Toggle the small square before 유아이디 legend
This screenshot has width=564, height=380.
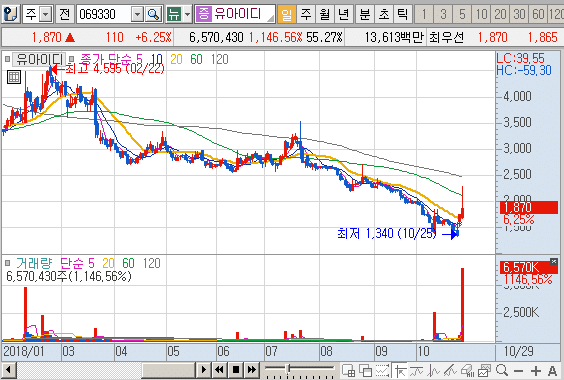[x=8, y=59]
